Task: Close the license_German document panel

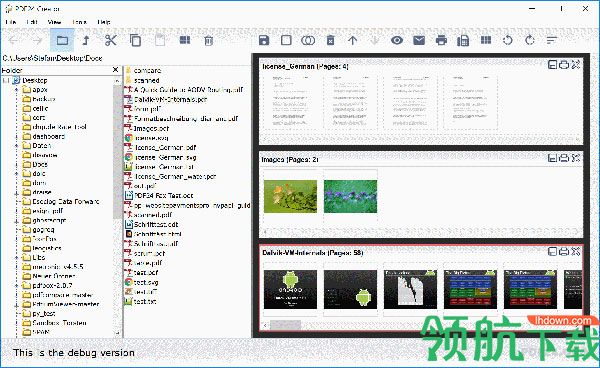Action: click(x=576, y=65)
